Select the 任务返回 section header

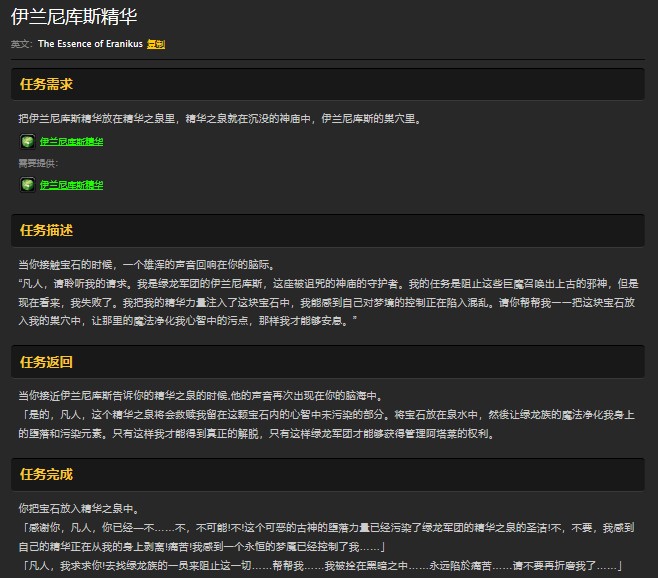point(47,362)
